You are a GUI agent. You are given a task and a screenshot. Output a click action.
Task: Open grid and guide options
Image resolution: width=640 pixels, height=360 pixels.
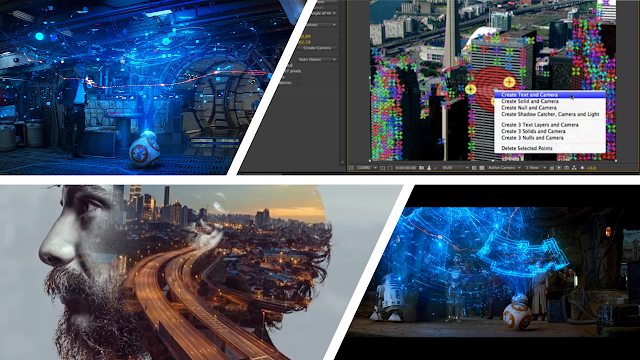pyautogui.click(x=382, y=168)
